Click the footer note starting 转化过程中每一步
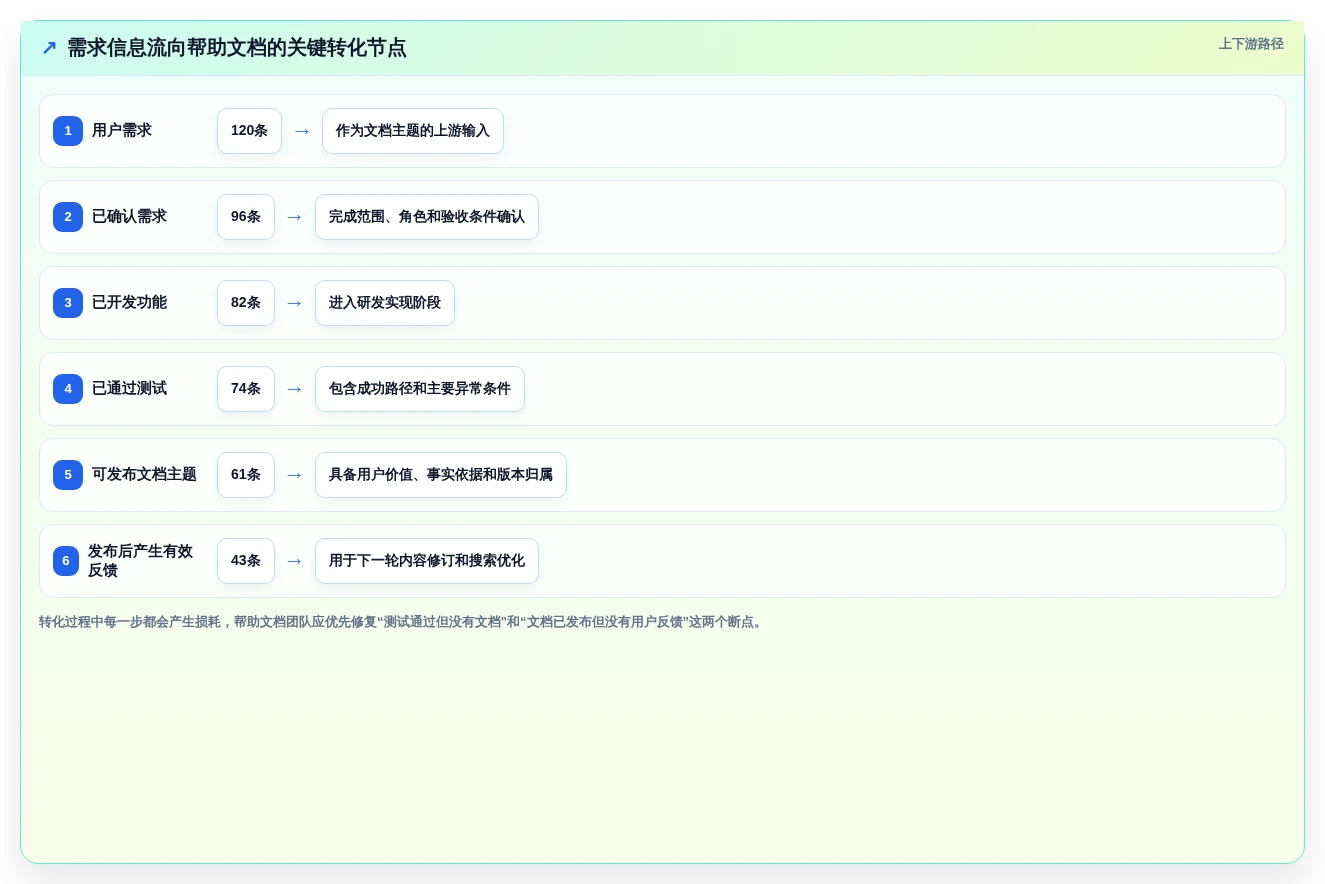Viewport: 1325px width, 884px height. (x=403, y=622)
